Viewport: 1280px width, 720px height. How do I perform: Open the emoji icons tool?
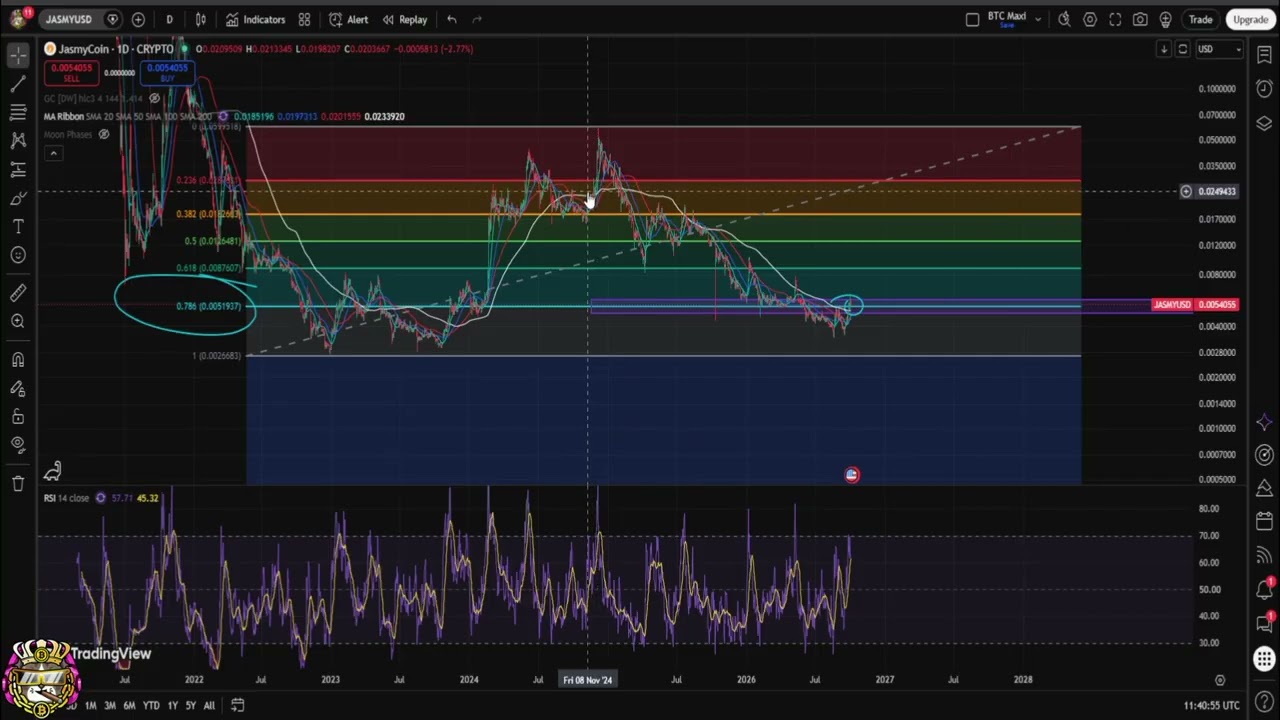click(x=18, y=255)
